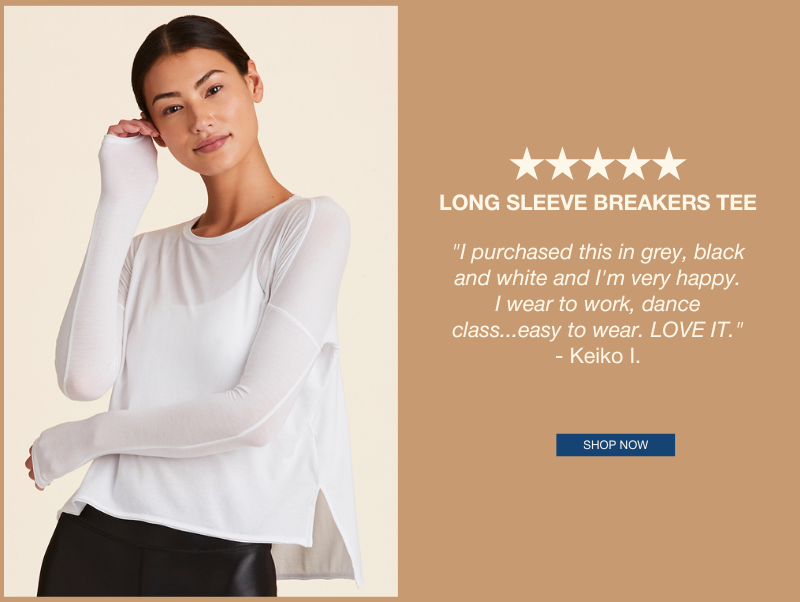This screenshot has width=800, height=602.
Task: Click the reviewer name Keiko I.
Action: point(605,356)
